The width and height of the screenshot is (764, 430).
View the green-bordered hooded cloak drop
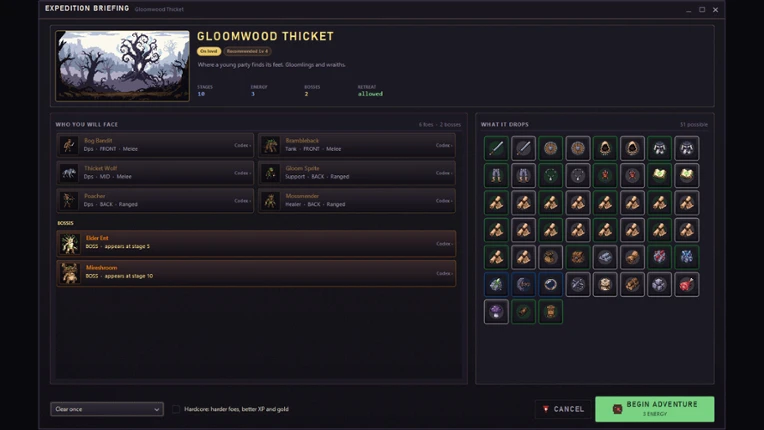coord(605,148)
